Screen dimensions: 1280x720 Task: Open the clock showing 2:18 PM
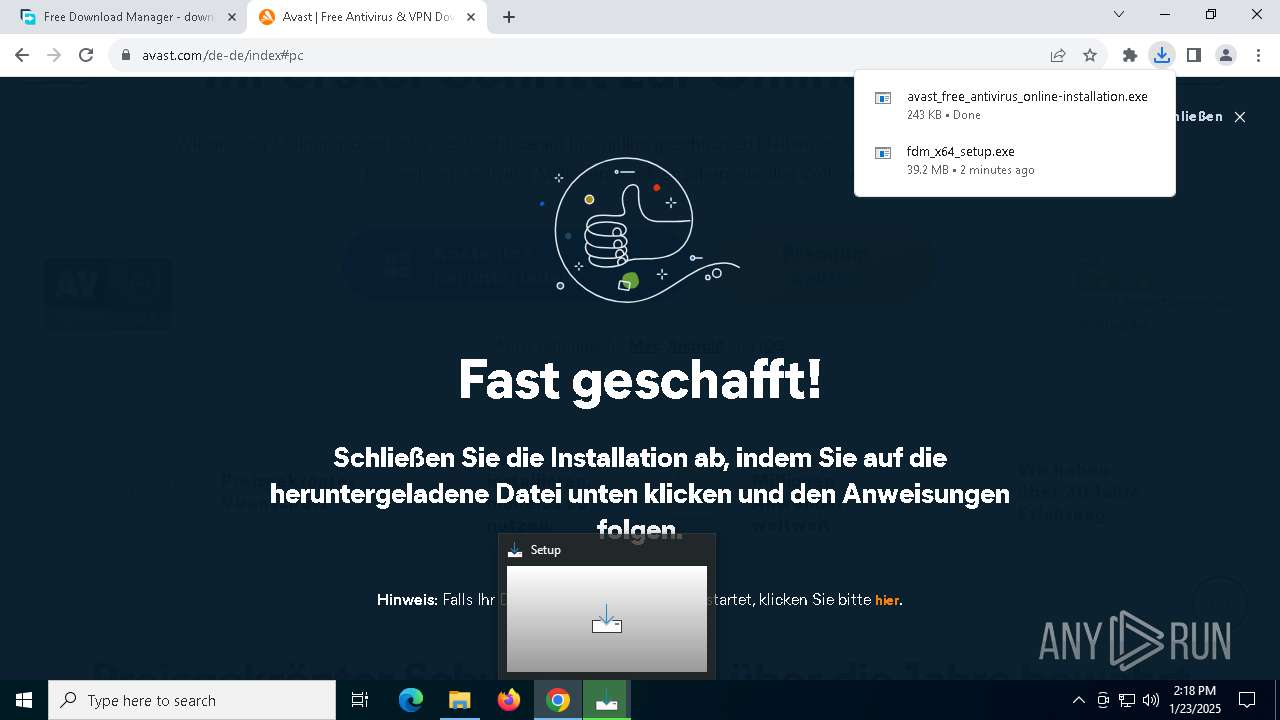1195,700
